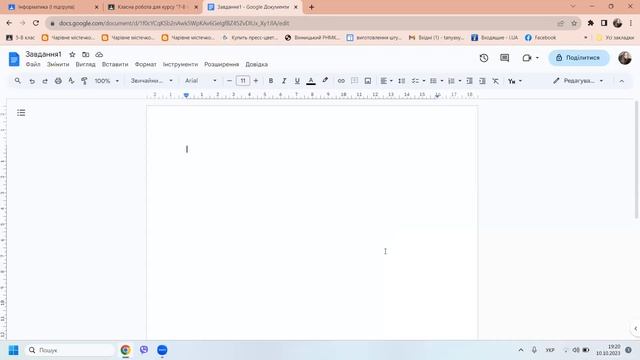Open a new browser tab
The height and width of the screenshot is (360, 640).
point(311,7)
